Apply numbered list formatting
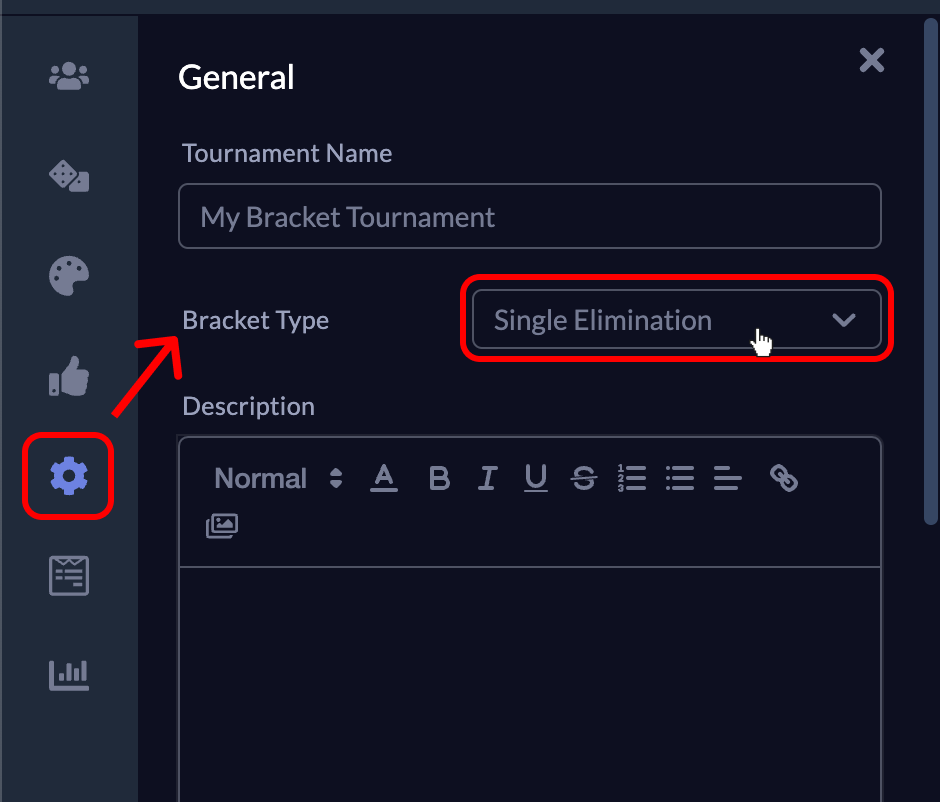Screen dimensions: 940x802 [x=632, y=478]
